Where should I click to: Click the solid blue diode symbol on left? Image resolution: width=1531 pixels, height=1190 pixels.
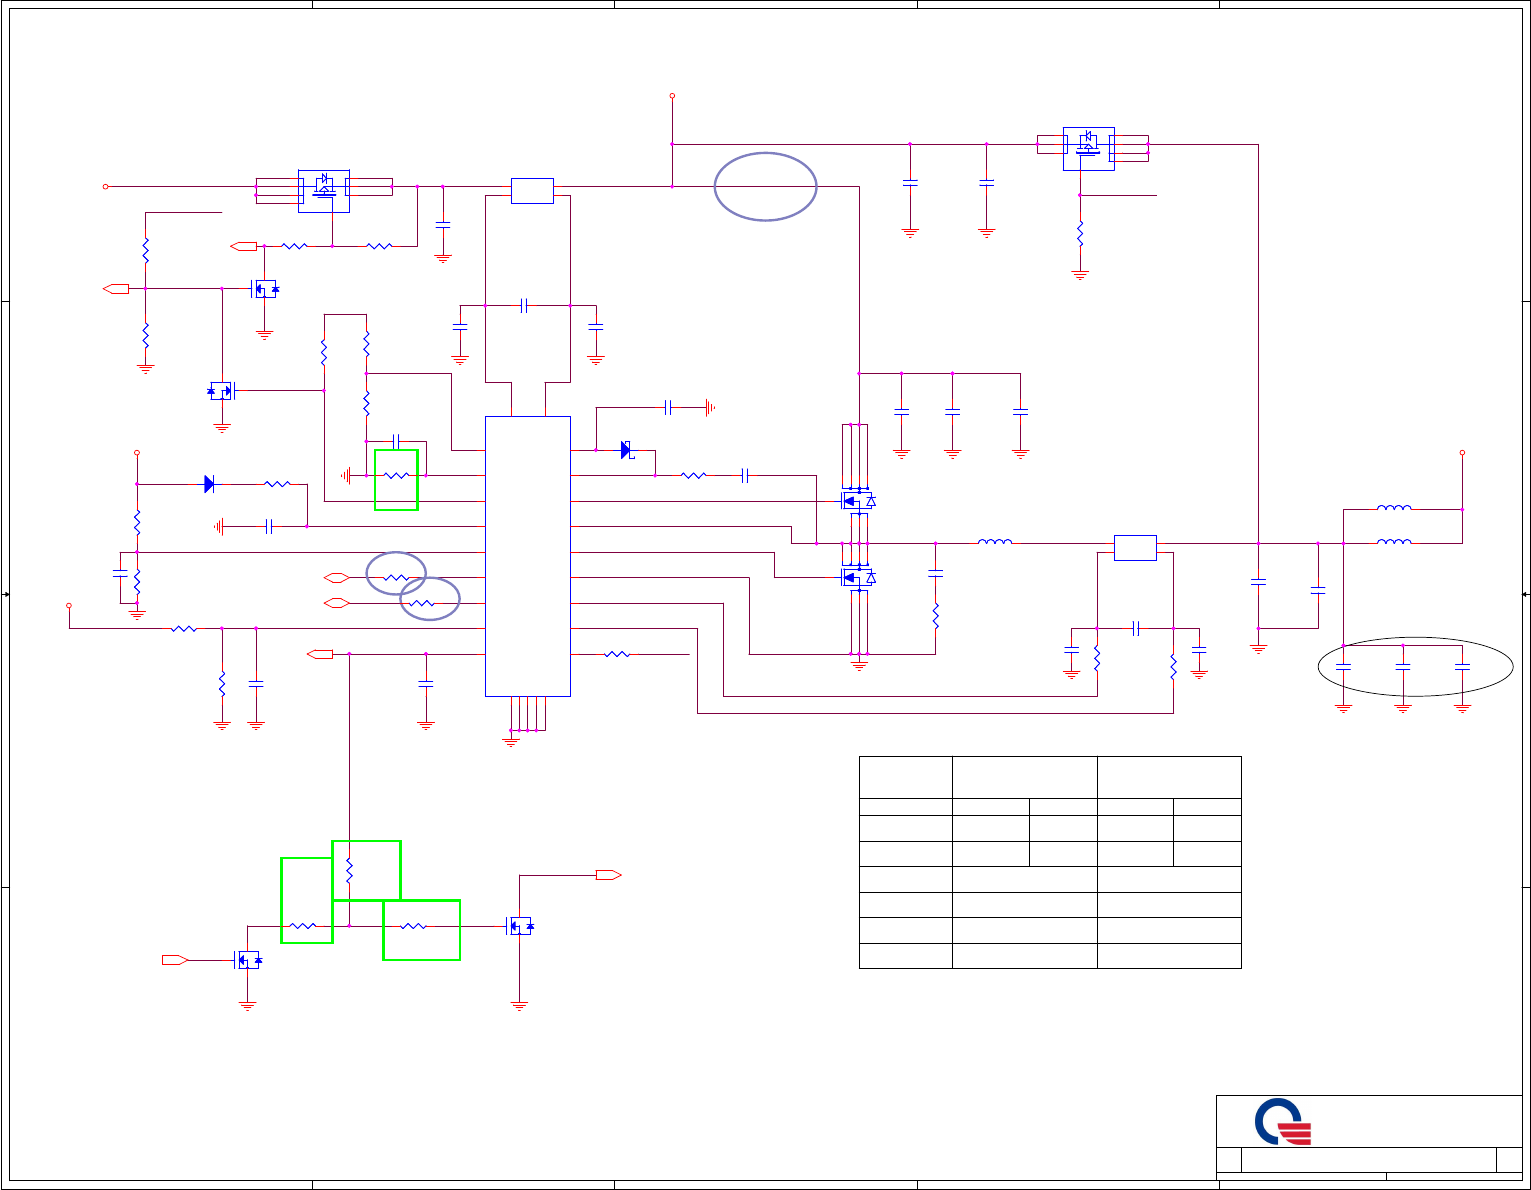209,484
